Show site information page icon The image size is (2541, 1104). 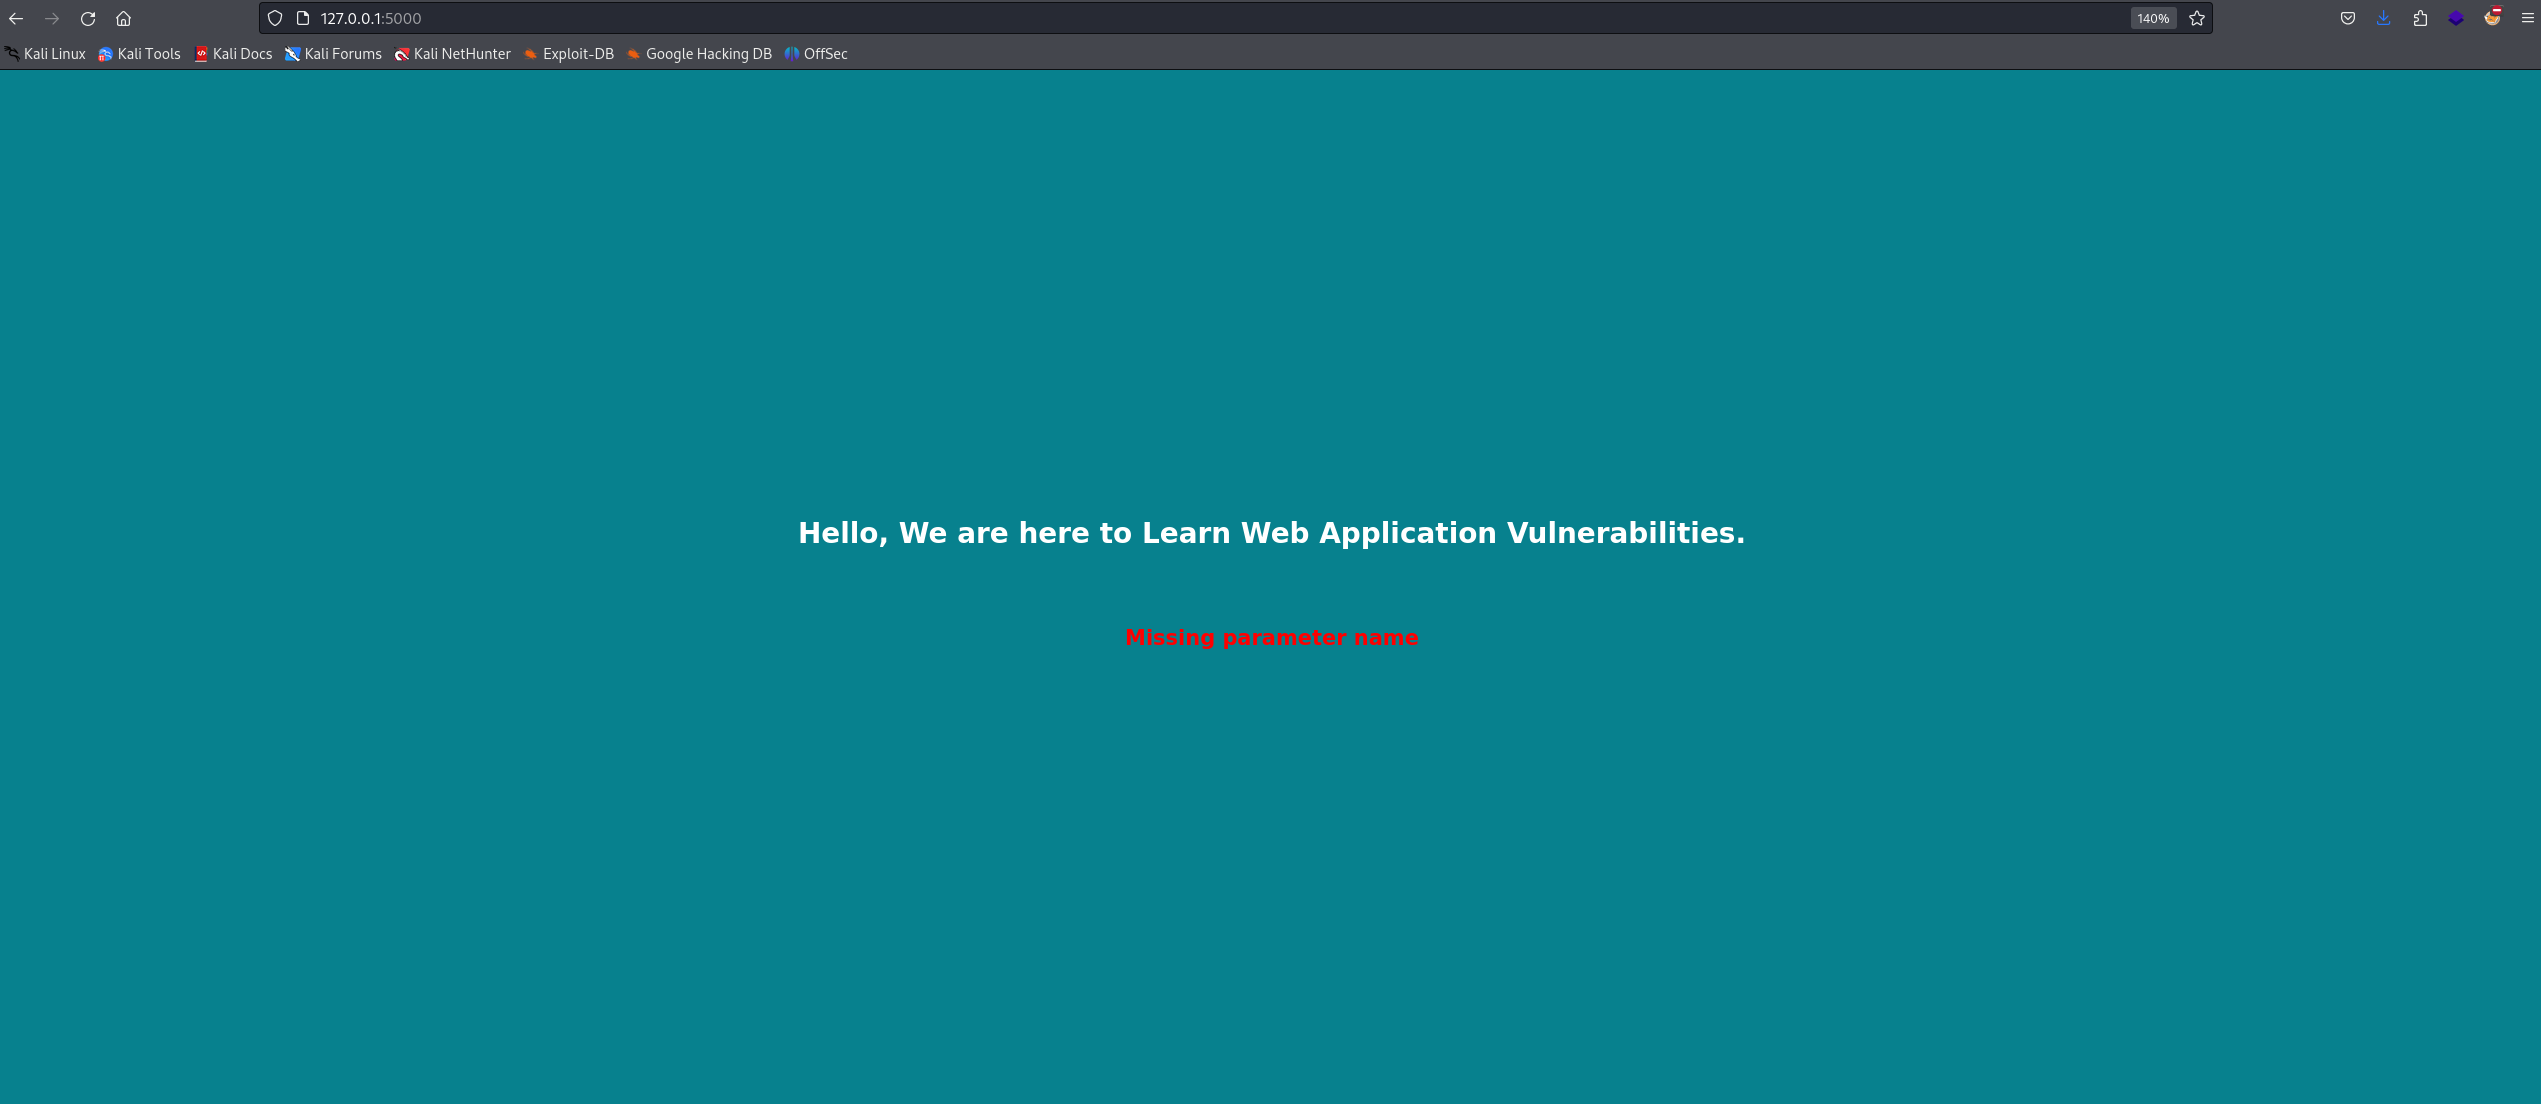coord(303,18)
